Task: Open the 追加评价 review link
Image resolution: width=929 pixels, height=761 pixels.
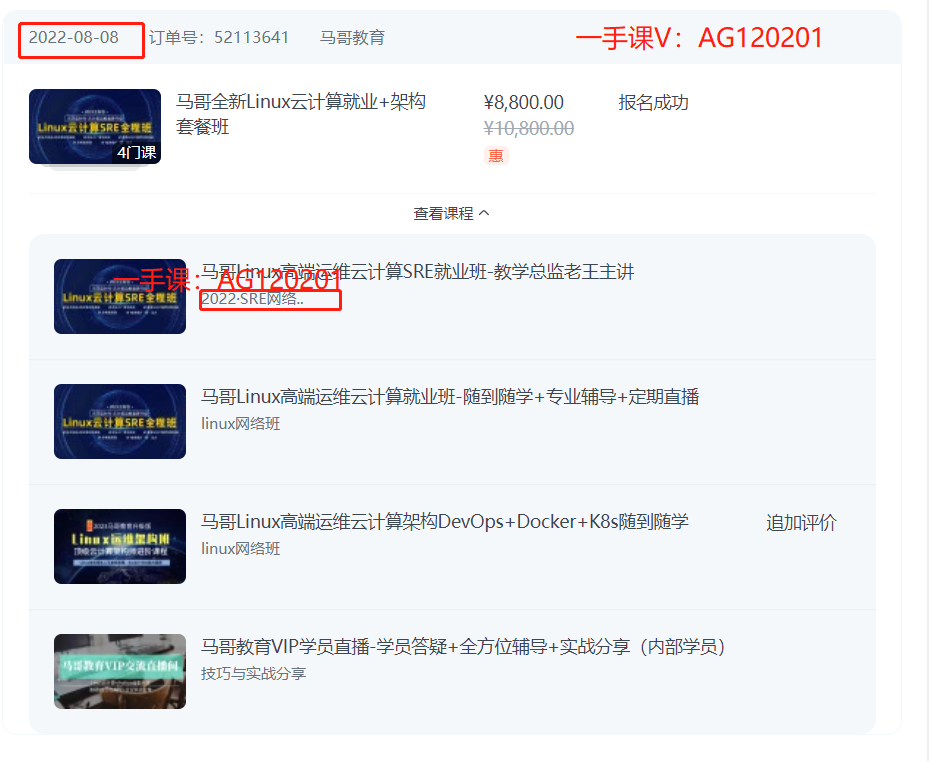Action: (x=801, y=523)
